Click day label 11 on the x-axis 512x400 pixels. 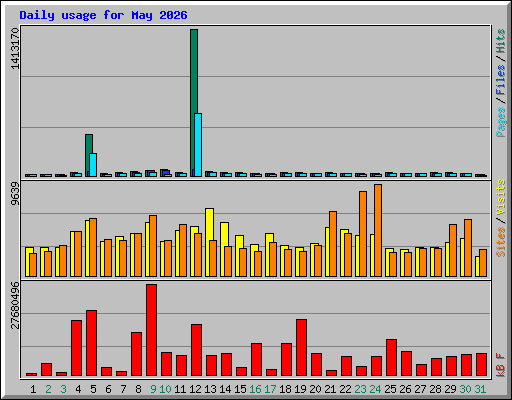180,389
